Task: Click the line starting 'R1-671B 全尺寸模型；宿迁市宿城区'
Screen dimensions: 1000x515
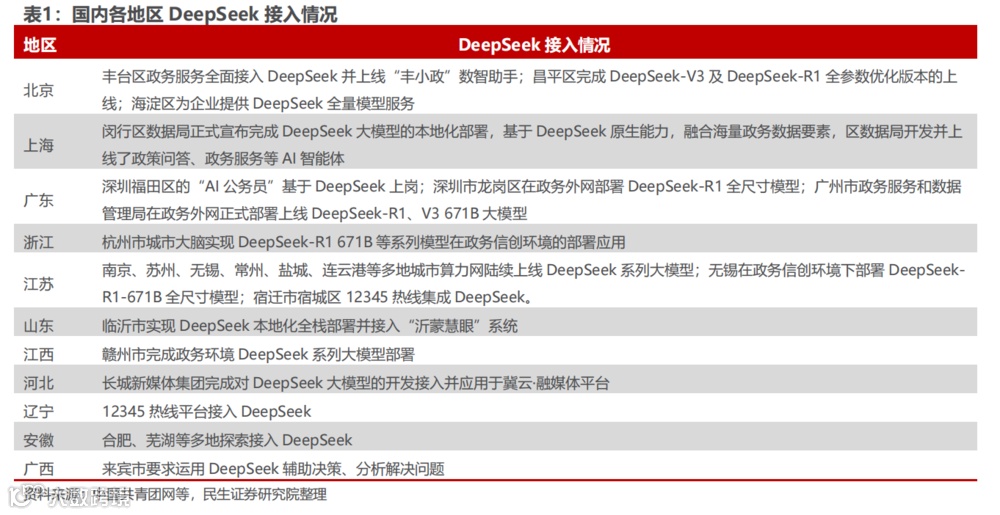Action: pyautogui.click(x=317, y=297)
